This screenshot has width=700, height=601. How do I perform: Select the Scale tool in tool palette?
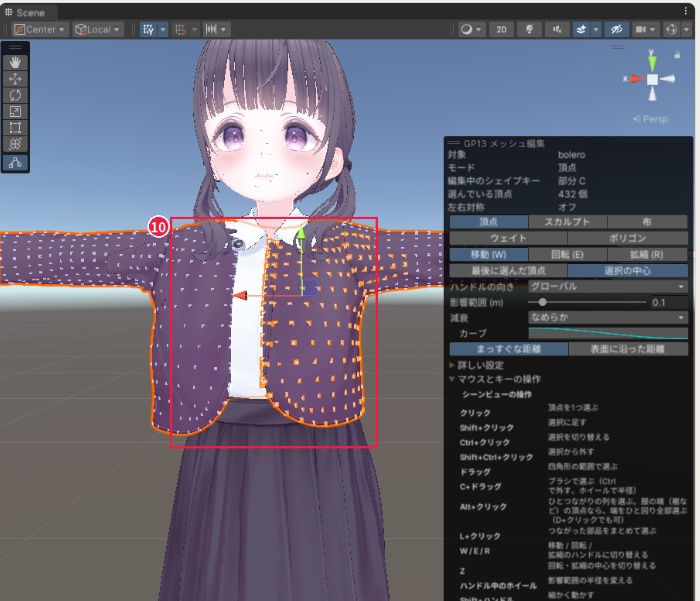coord(15,112)
